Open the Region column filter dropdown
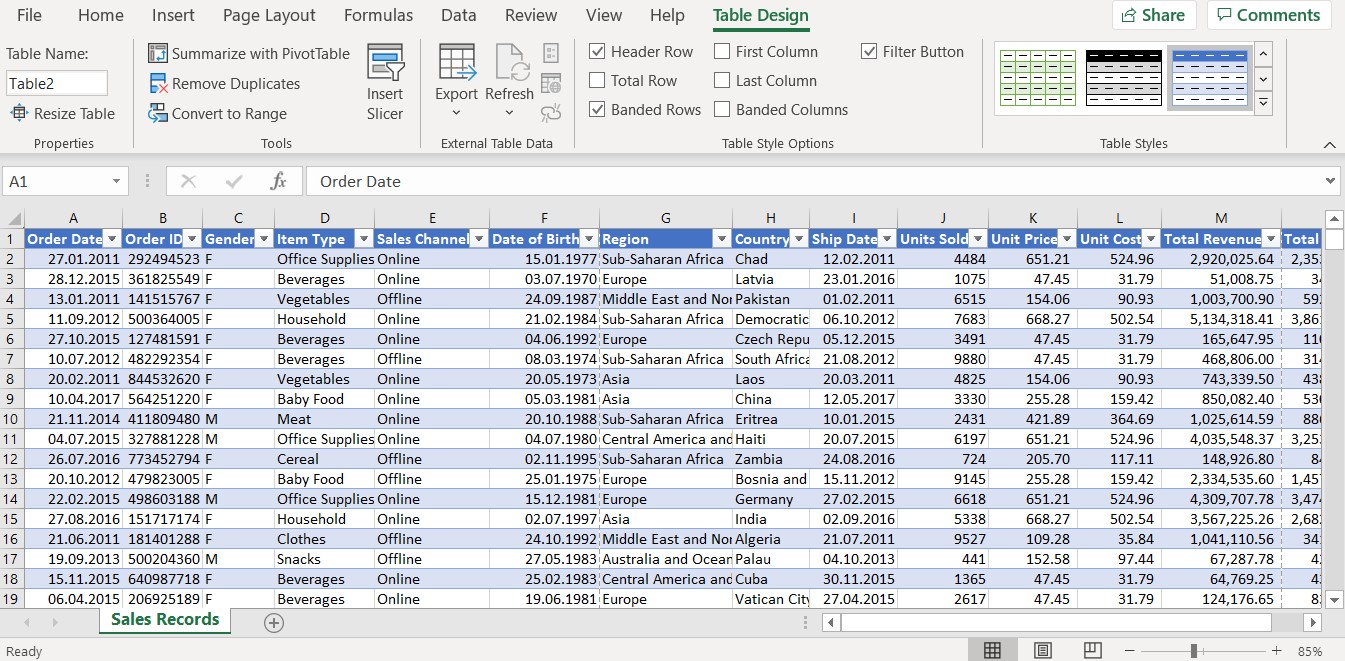Viewport: 1345px width, 661px height. 721,239
